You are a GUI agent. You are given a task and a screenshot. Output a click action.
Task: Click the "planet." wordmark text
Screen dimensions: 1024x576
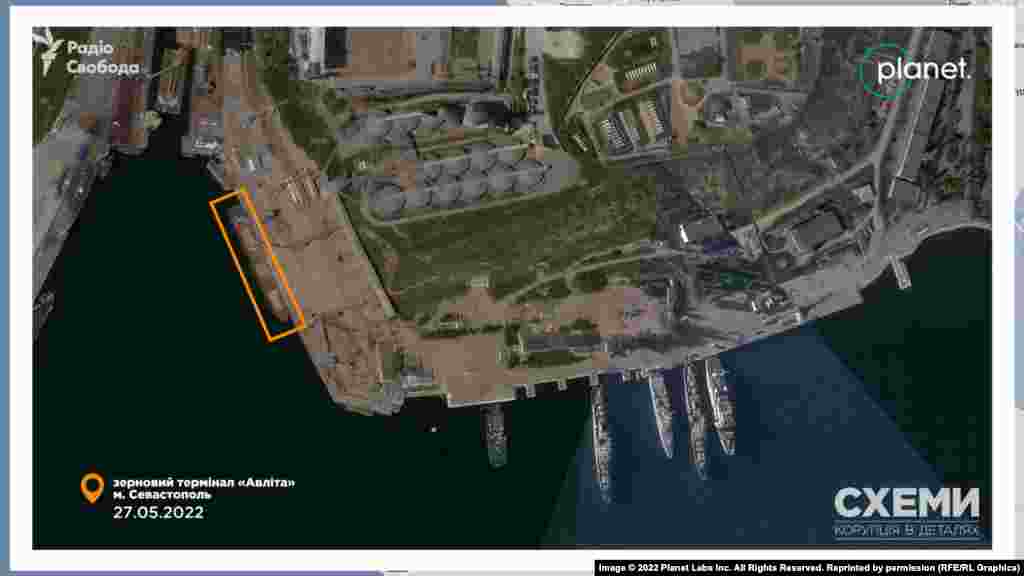[923, 70]
